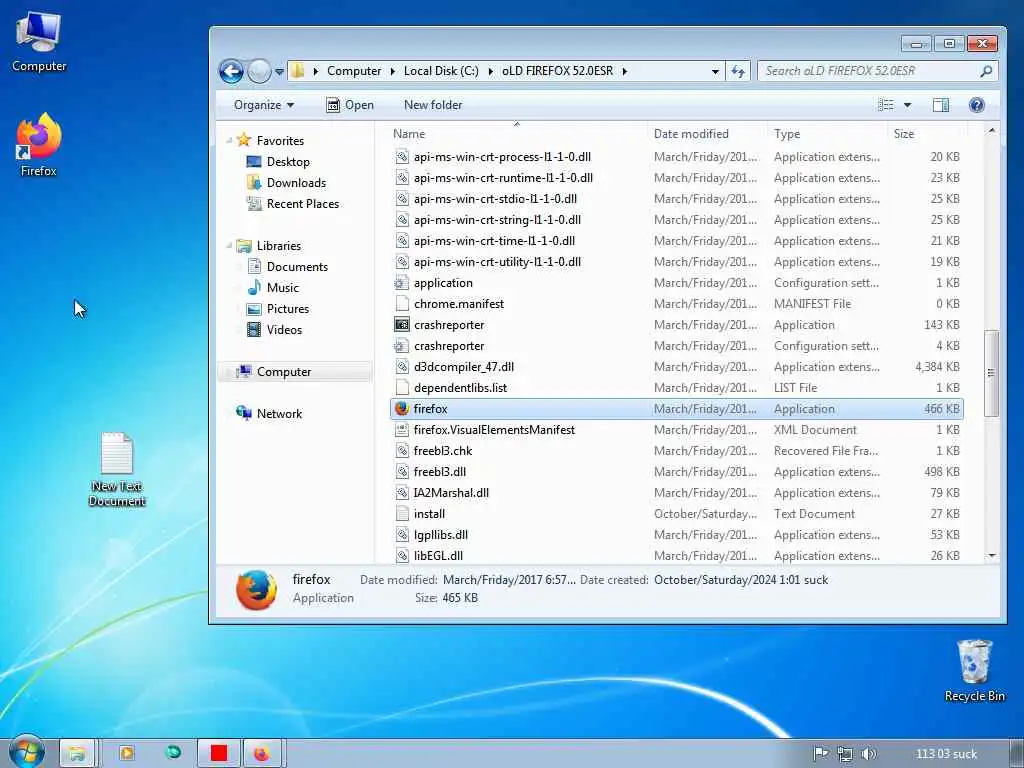Image resolution: width=1024 pixels, height=768 pixels.
Task: Click the search magnifier icon
Action: coord(986,71)
